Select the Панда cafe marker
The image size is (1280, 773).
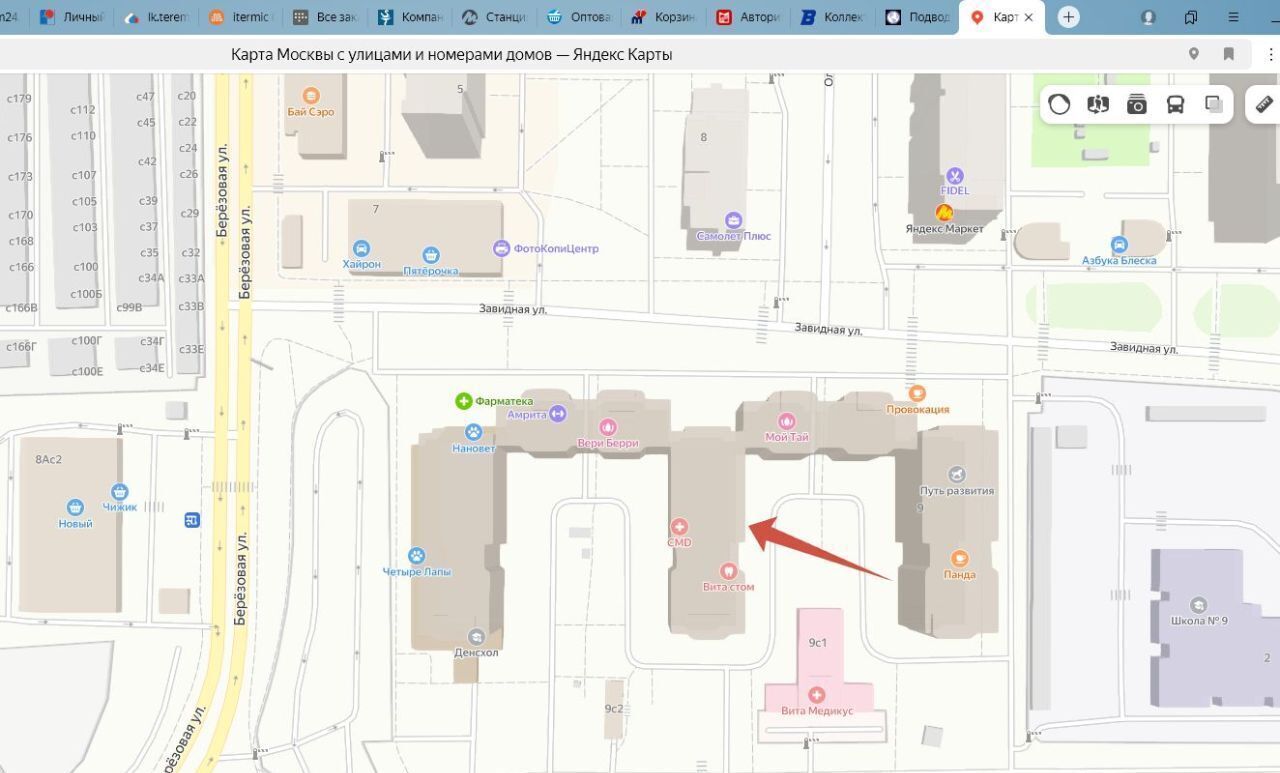[959, 558]
